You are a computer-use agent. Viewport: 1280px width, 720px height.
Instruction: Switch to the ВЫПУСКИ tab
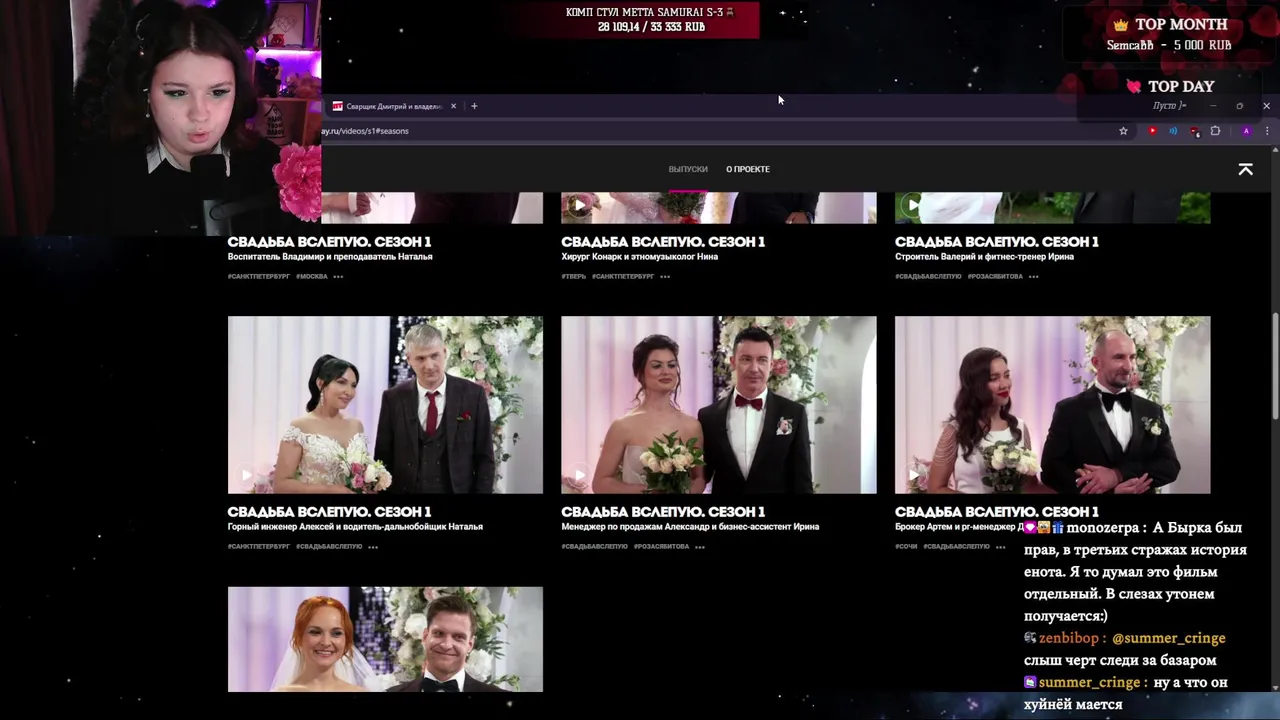688,169
